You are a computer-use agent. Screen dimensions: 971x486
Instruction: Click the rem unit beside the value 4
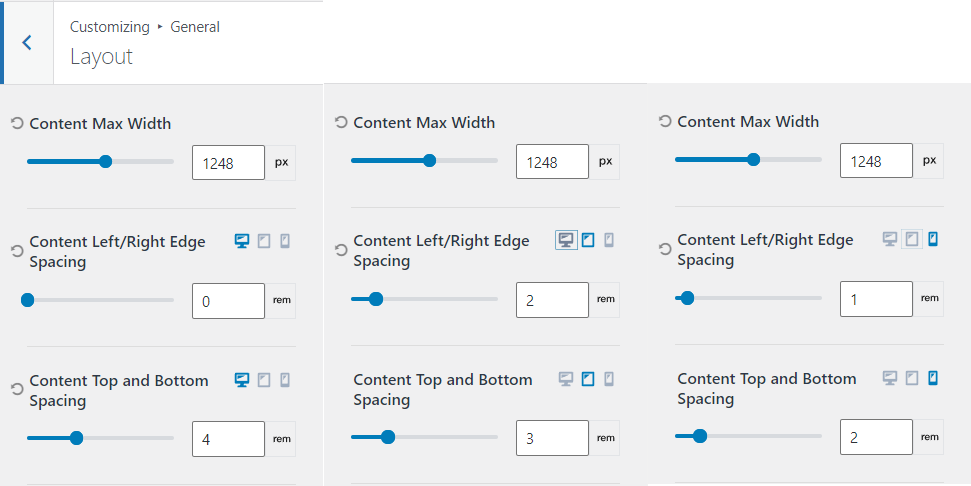click(282, 438)
